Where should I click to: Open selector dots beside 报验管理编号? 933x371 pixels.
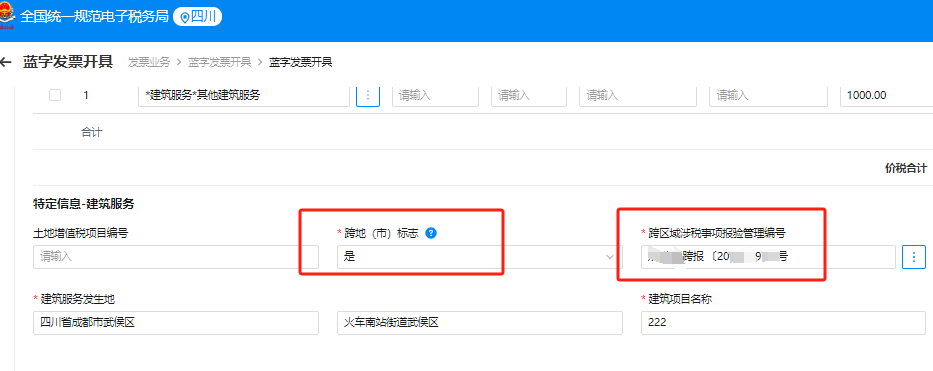click(914, 257)
